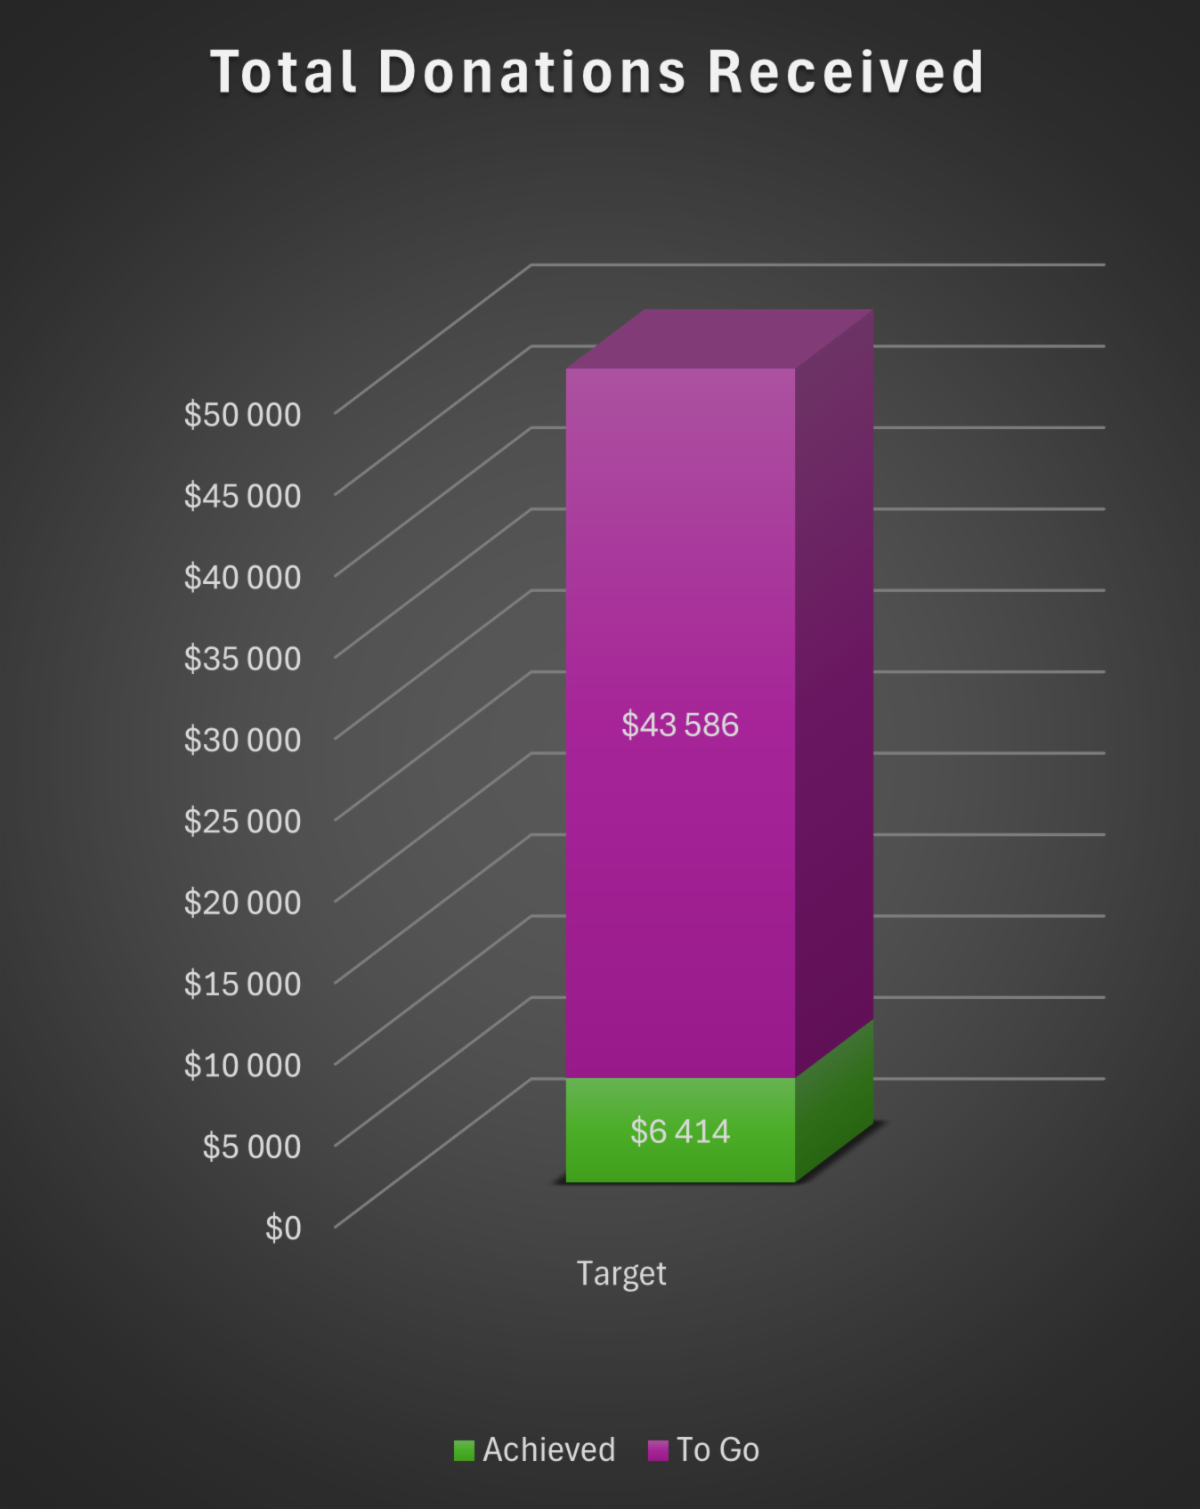This screenshot has height=1509, width=1200.
Task: Click the Target category axis label
Action: tap(621, 1273)
